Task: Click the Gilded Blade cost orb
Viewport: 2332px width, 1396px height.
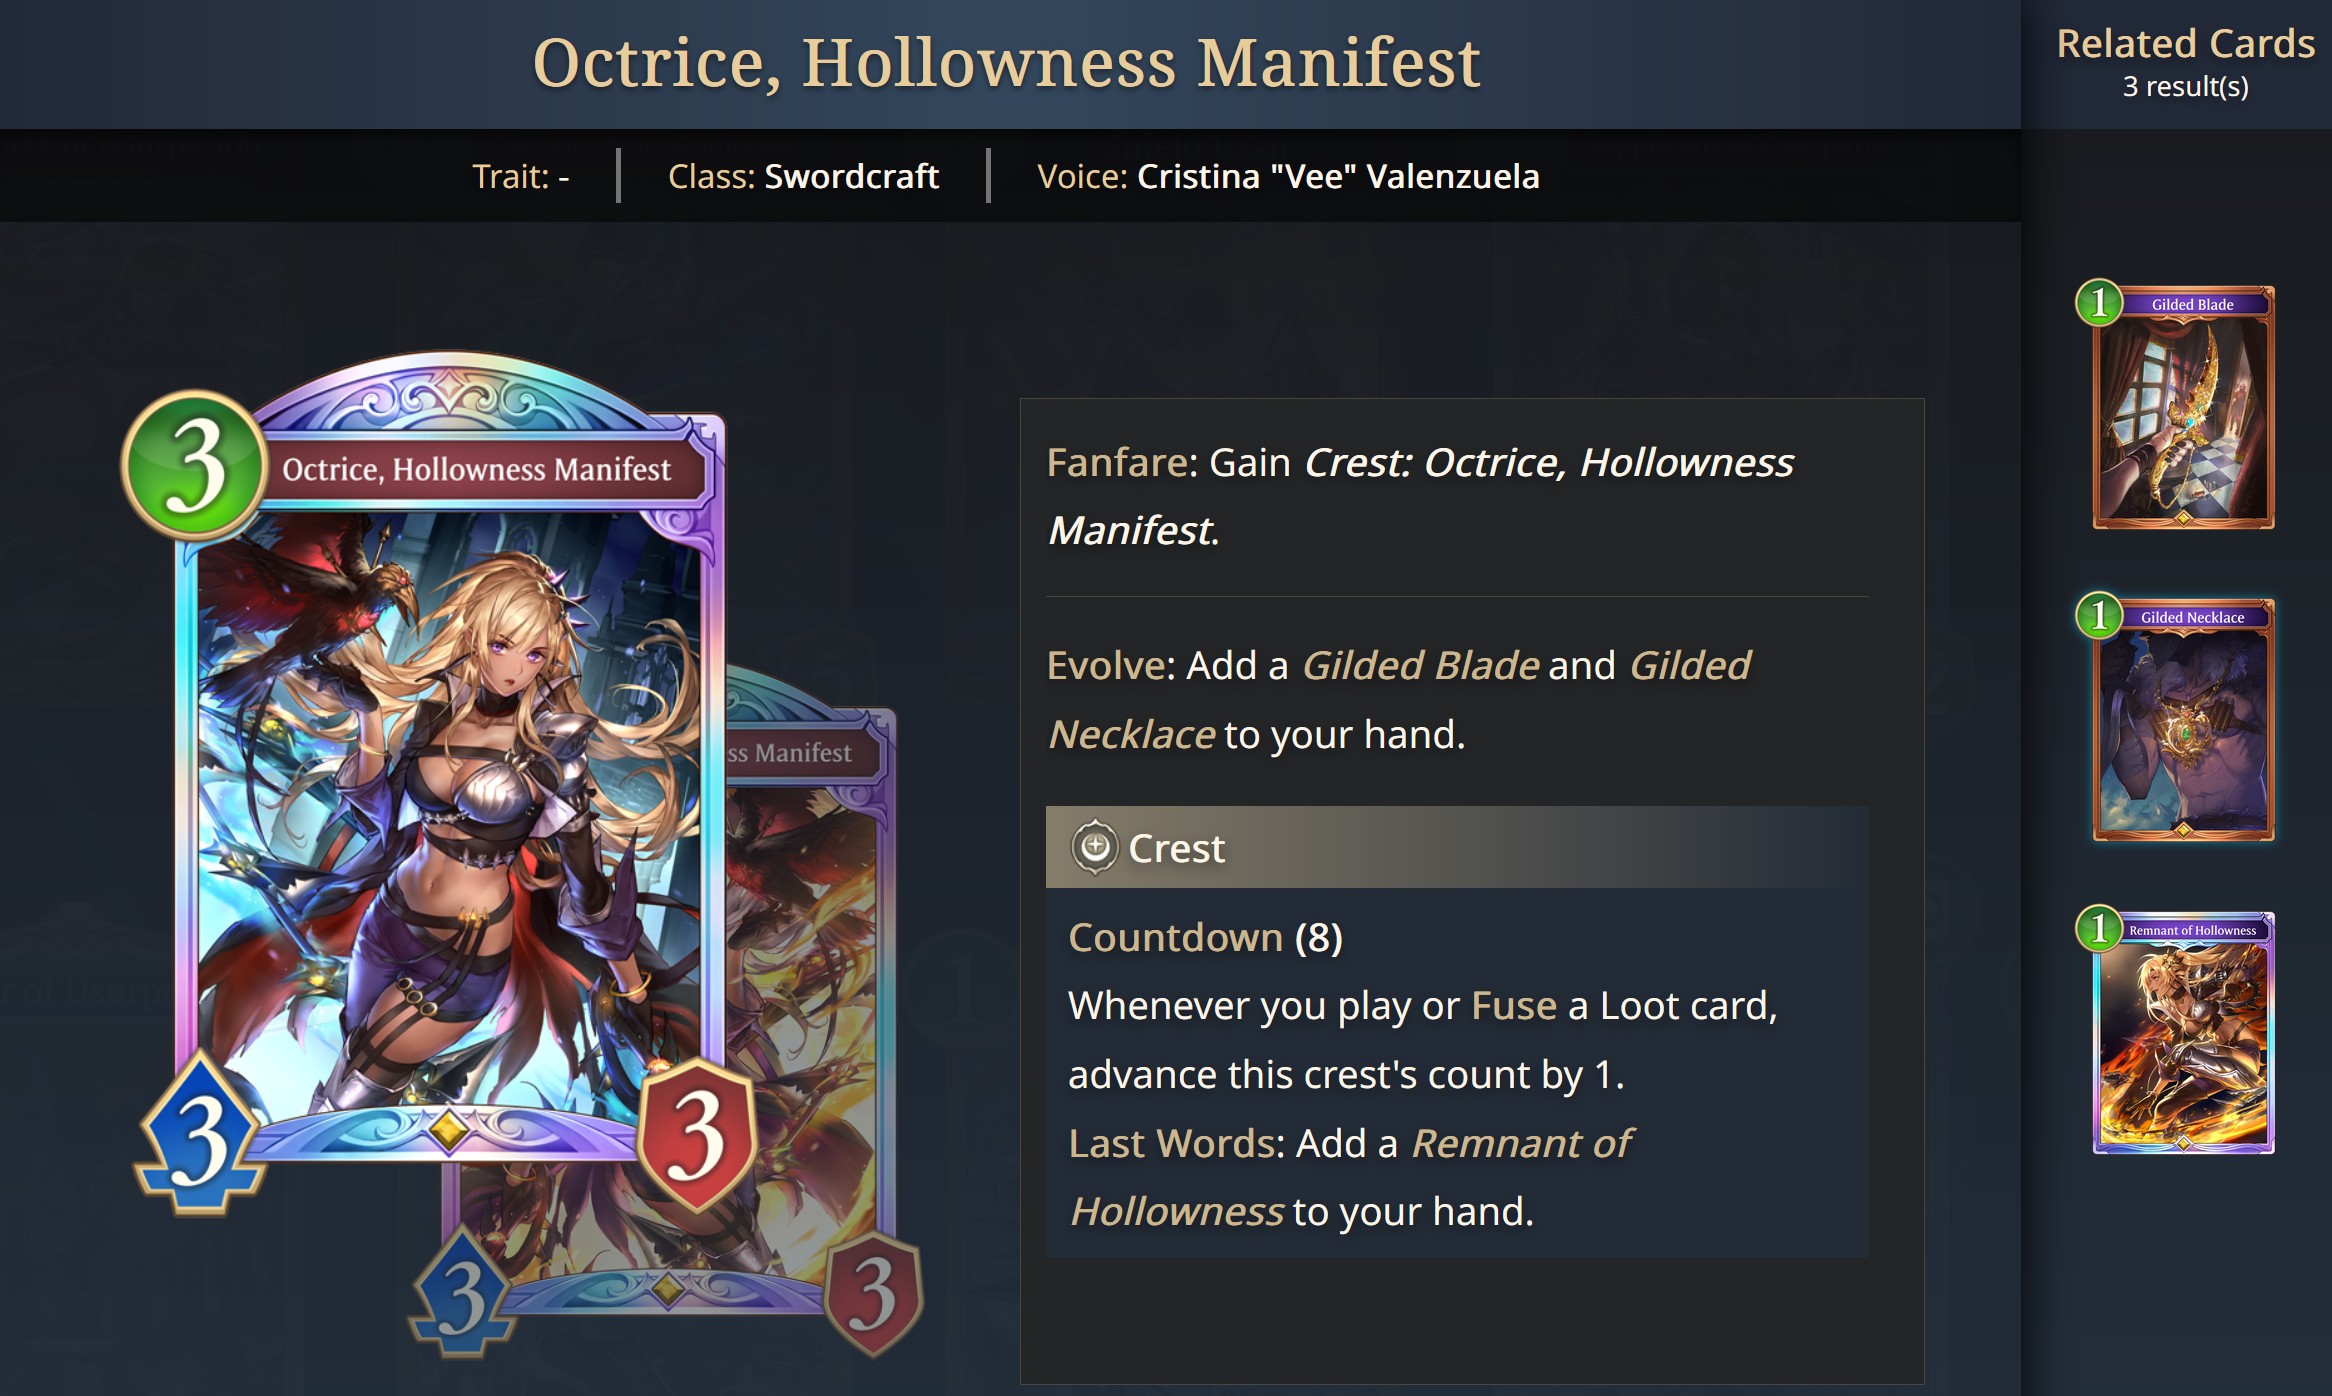Action: (2099, 302)
